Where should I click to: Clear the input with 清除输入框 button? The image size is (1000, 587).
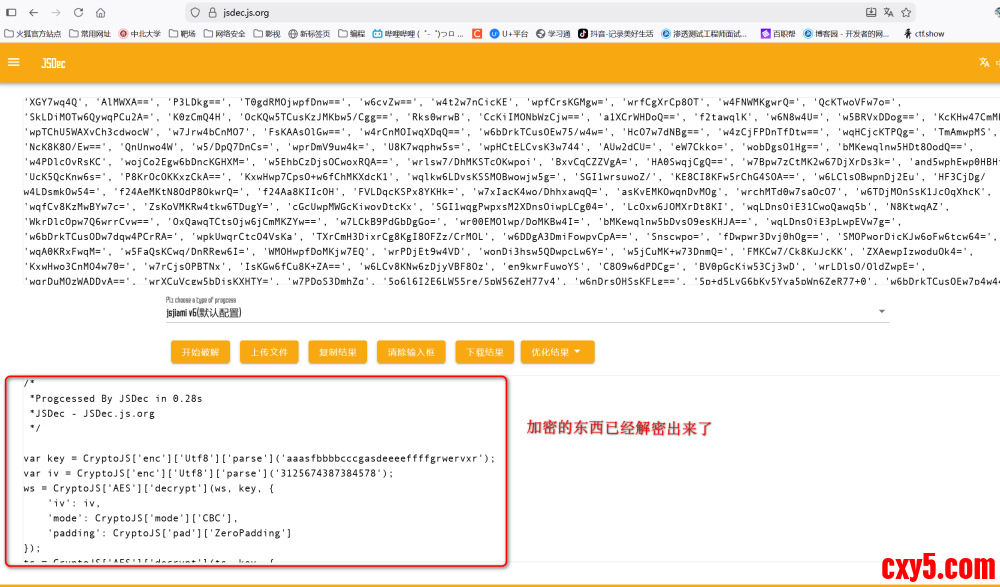411,352
